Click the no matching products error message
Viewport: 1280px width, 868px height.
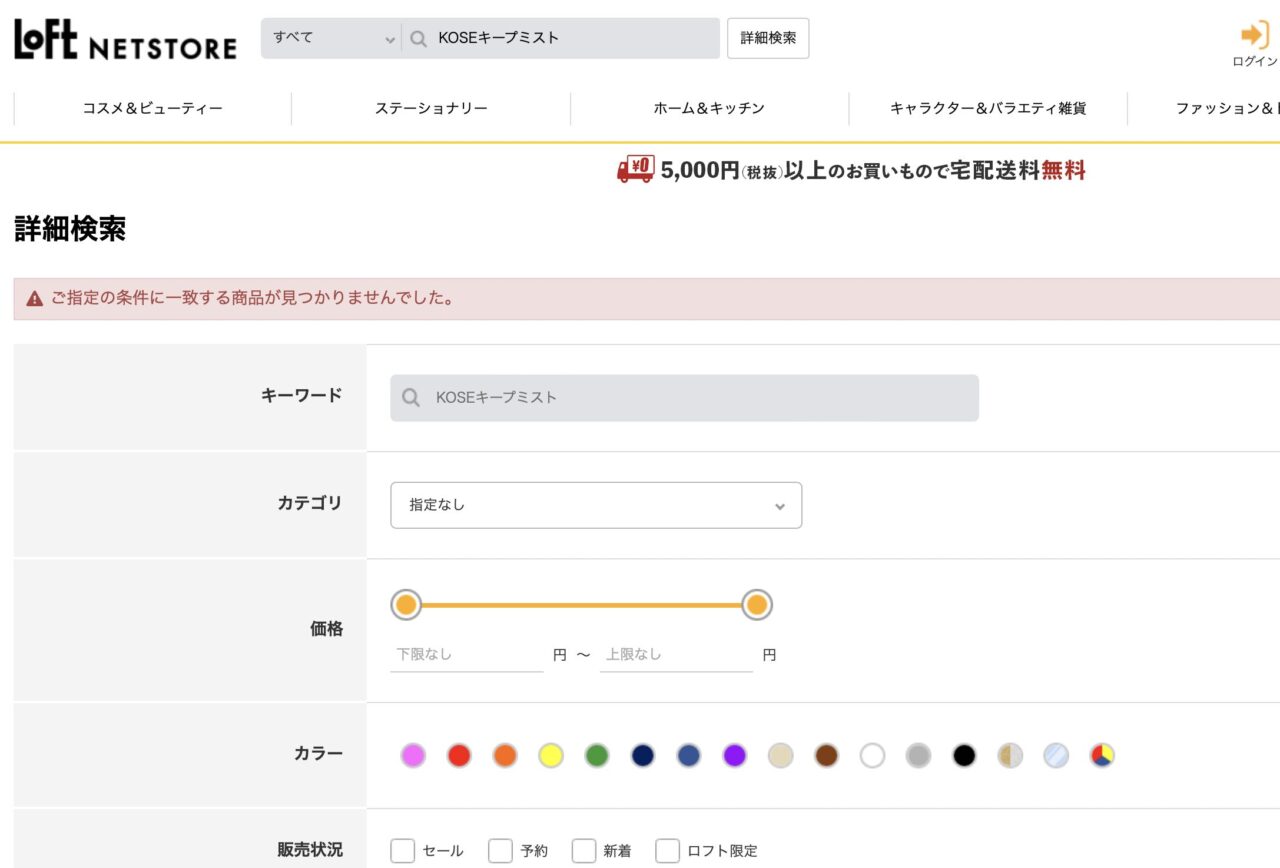coord(252,298)
